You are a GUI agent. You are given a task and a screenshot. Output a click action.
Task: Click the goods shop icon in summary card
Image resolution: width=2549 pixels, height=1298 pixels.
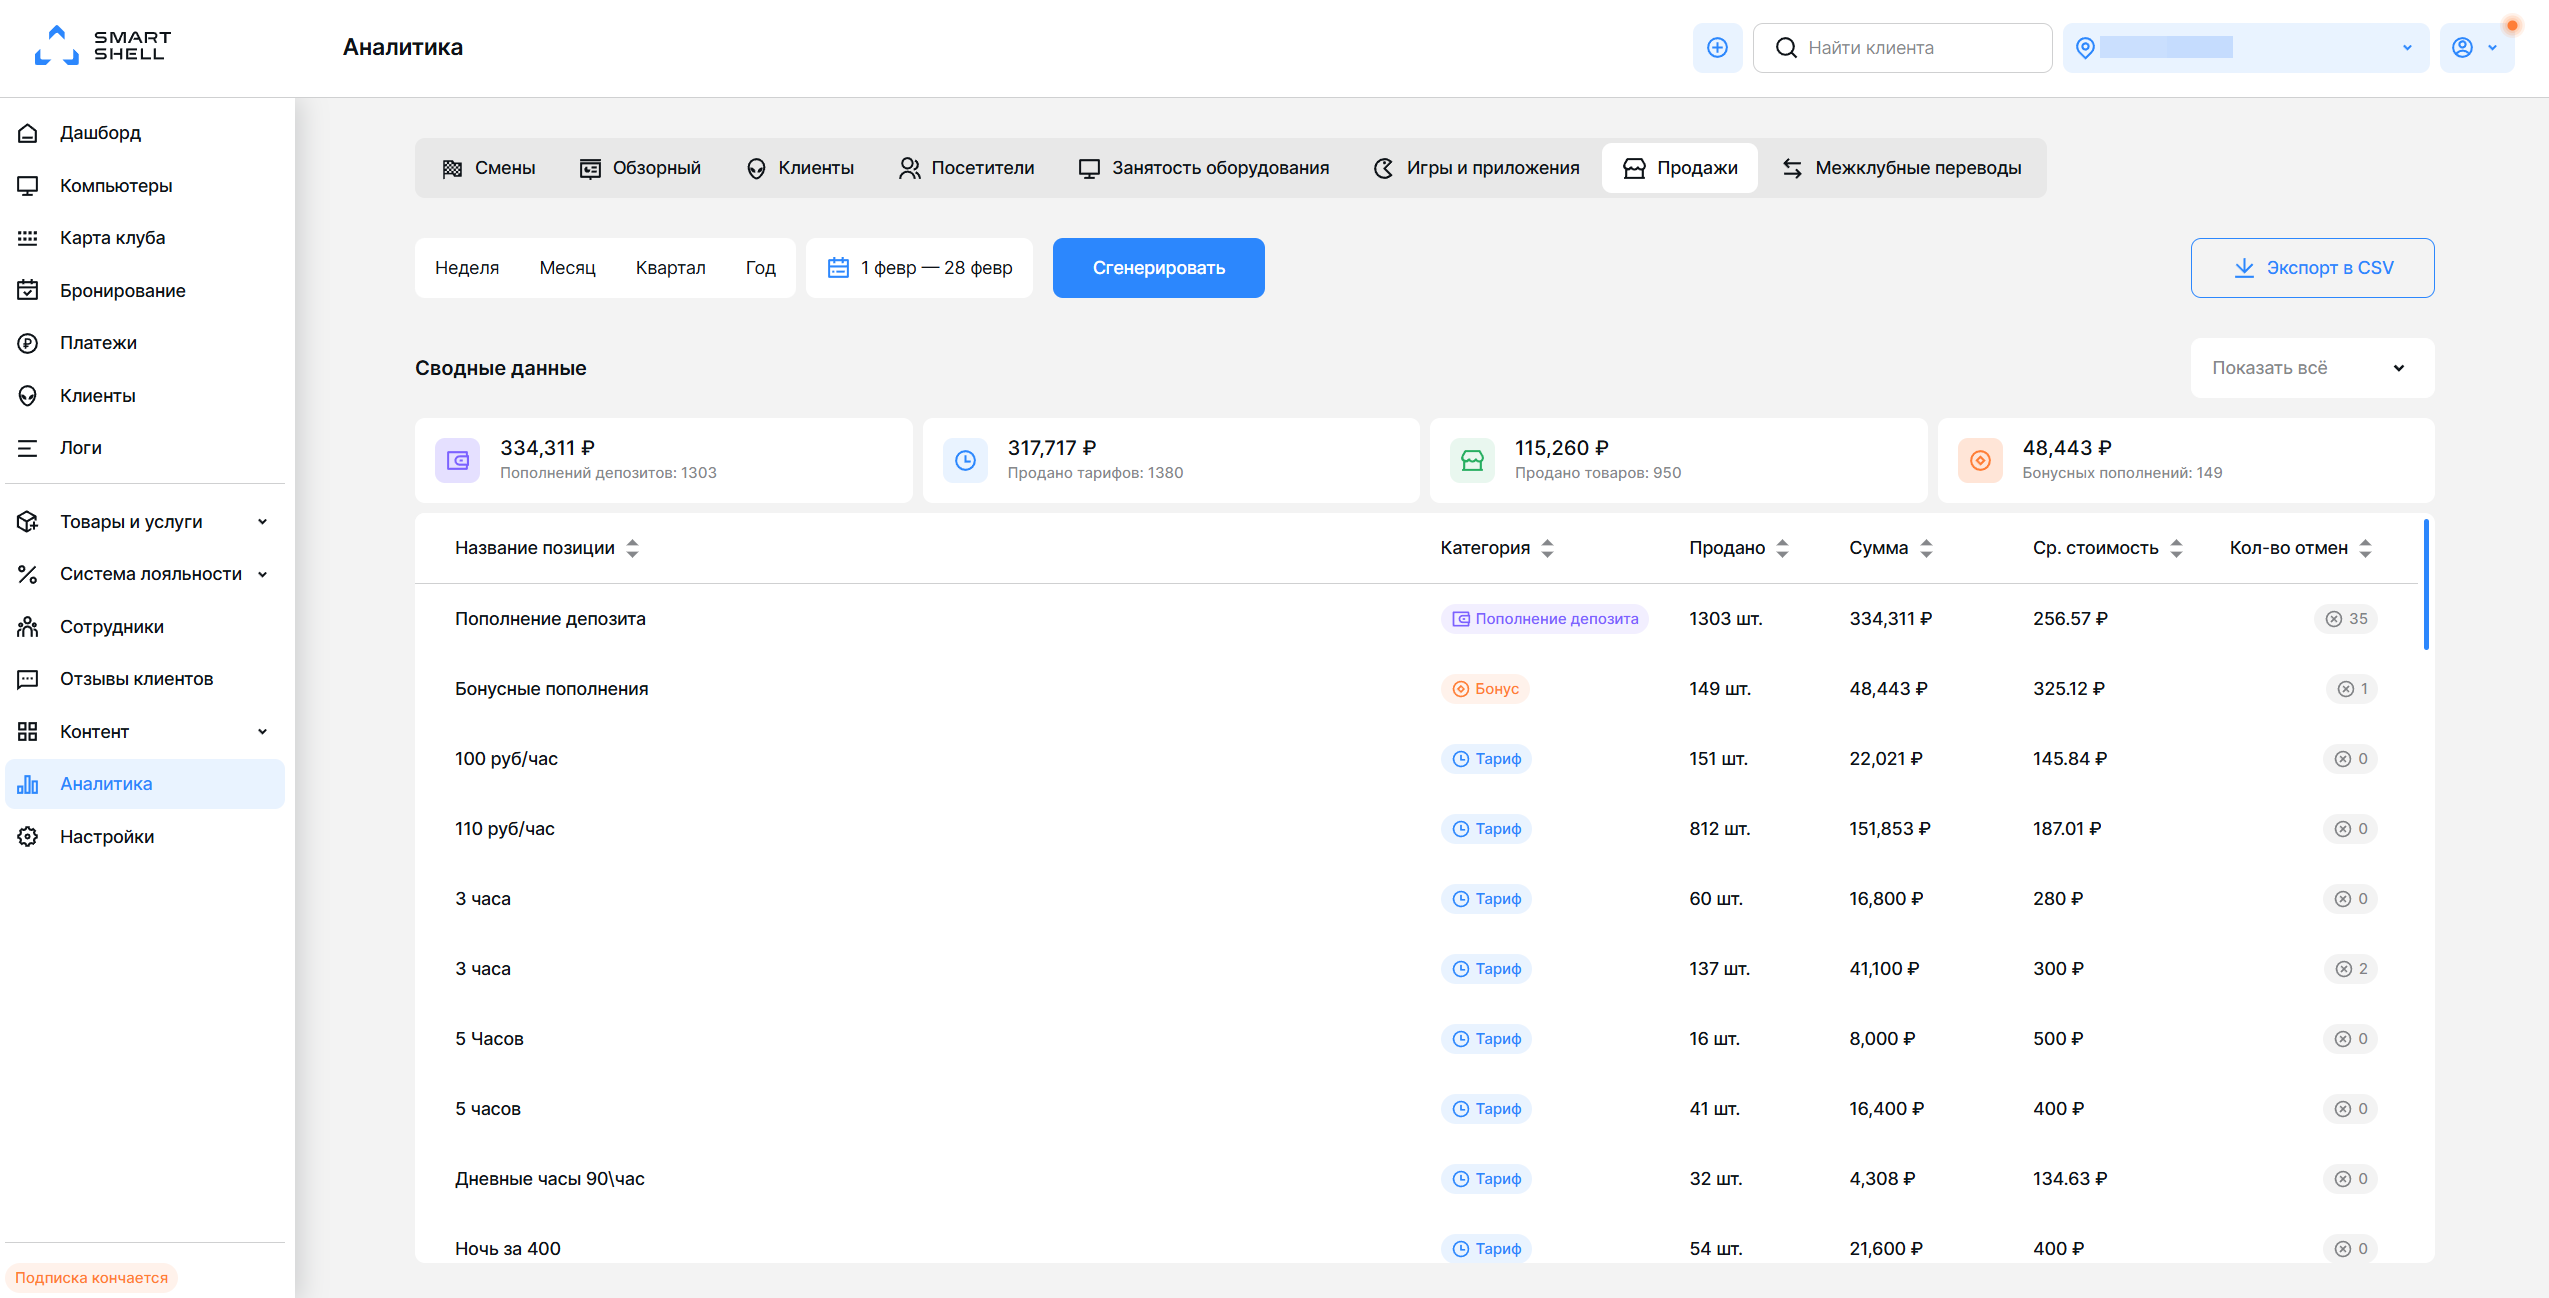[1472, 460]
